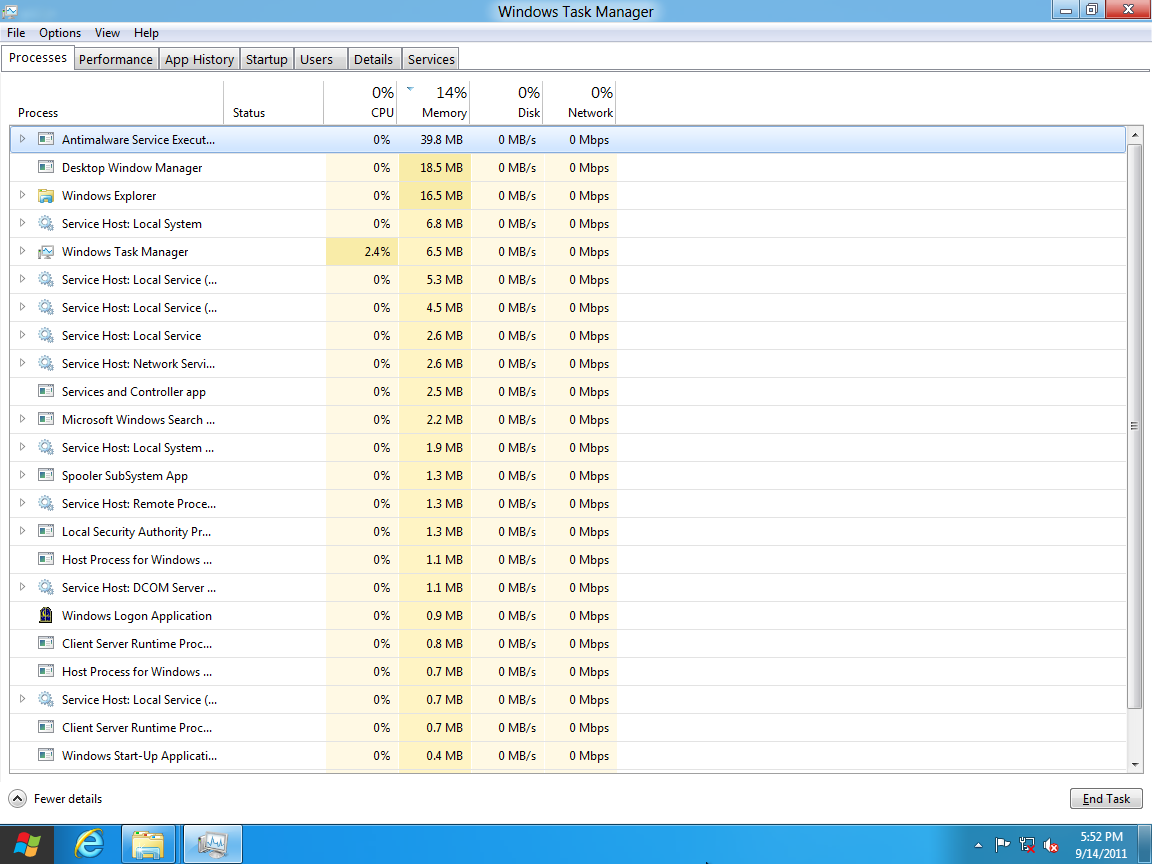Image resolution: width=1152 pixels, height=864 pixels.
Task: Click the network status tray icon
Action: coord(1027,846)
